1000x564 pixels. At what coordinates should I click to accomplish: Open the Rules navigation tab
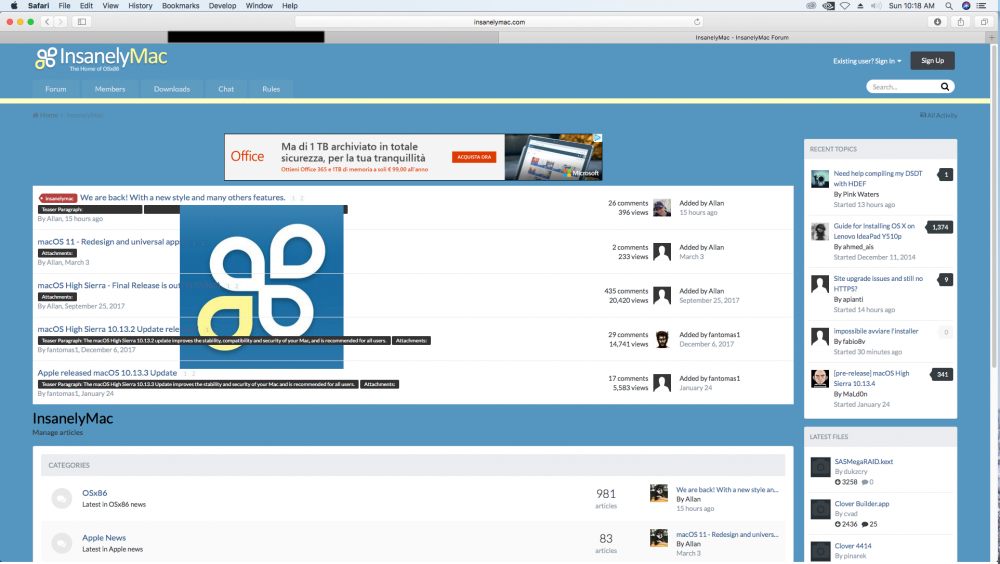pos(271,89)
